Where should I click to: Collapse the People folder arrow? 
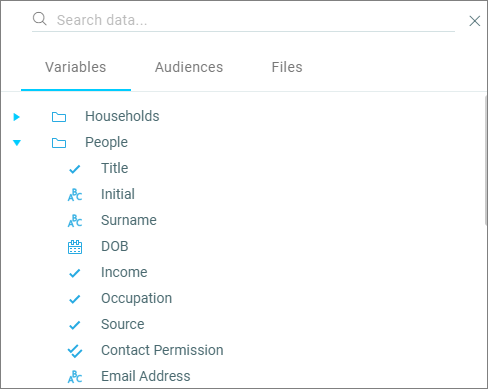17,143
